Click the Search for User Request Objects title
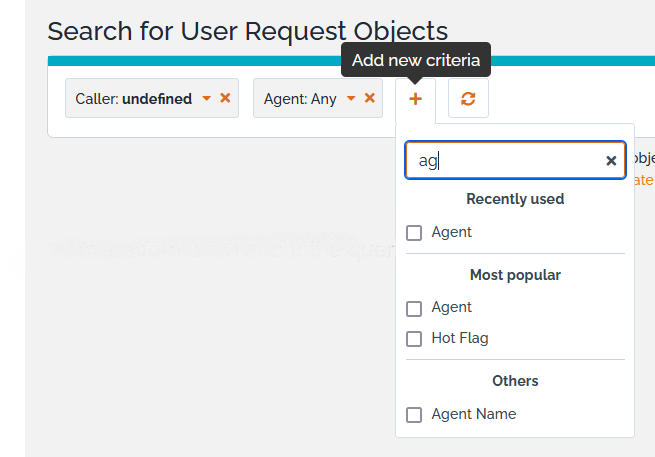 point(248,31)
